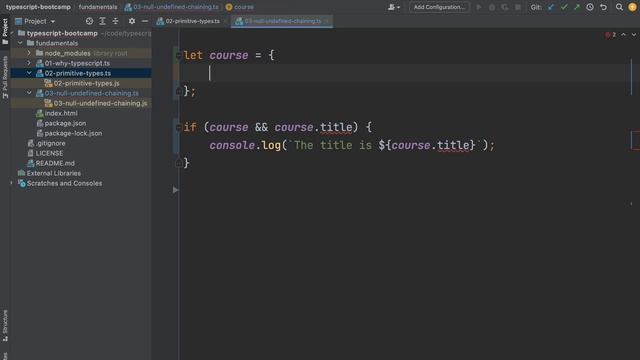Go to previous highlighted error arrow

623,35
